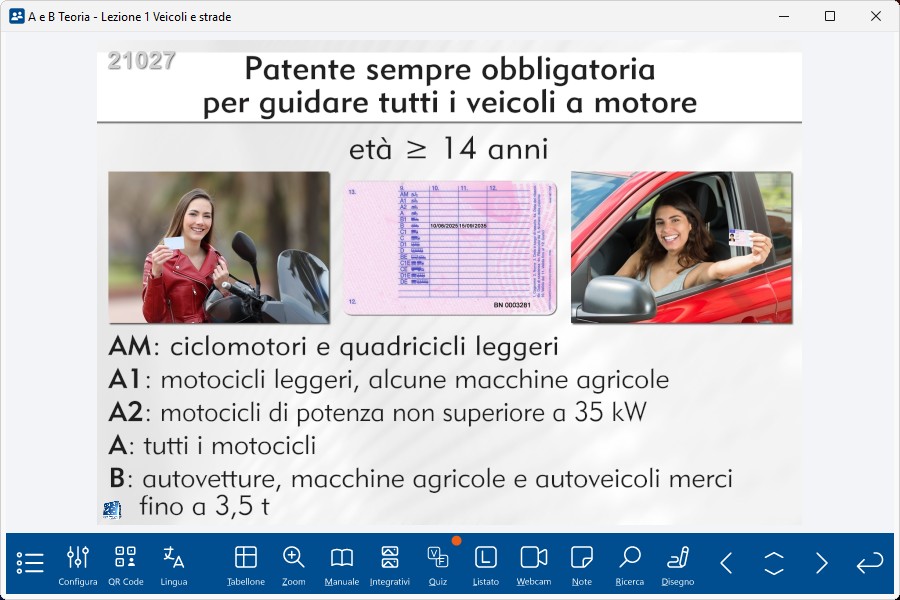Expand the up-down chapter navigator
This screenshot has width=900, height=600.
point(774,563)
